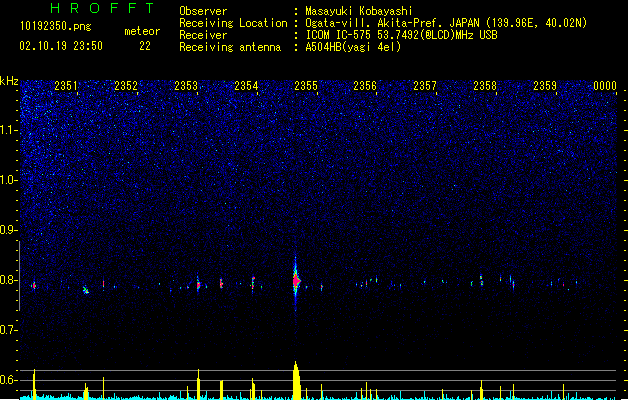
Task: Select the 2358 time marker
Action: (x=485, y=86)
